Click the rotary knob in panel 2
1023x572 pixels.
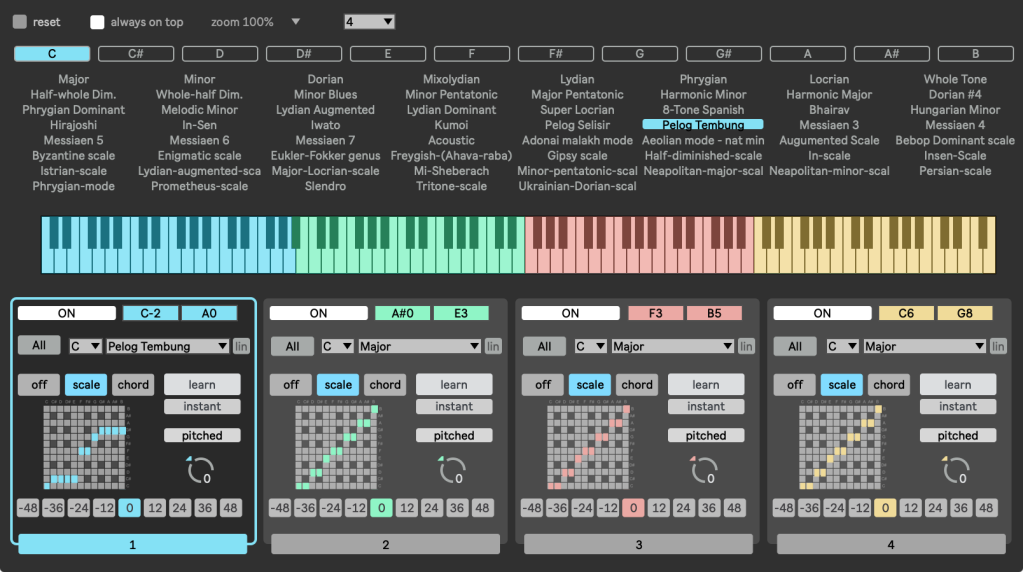point(452,469)
